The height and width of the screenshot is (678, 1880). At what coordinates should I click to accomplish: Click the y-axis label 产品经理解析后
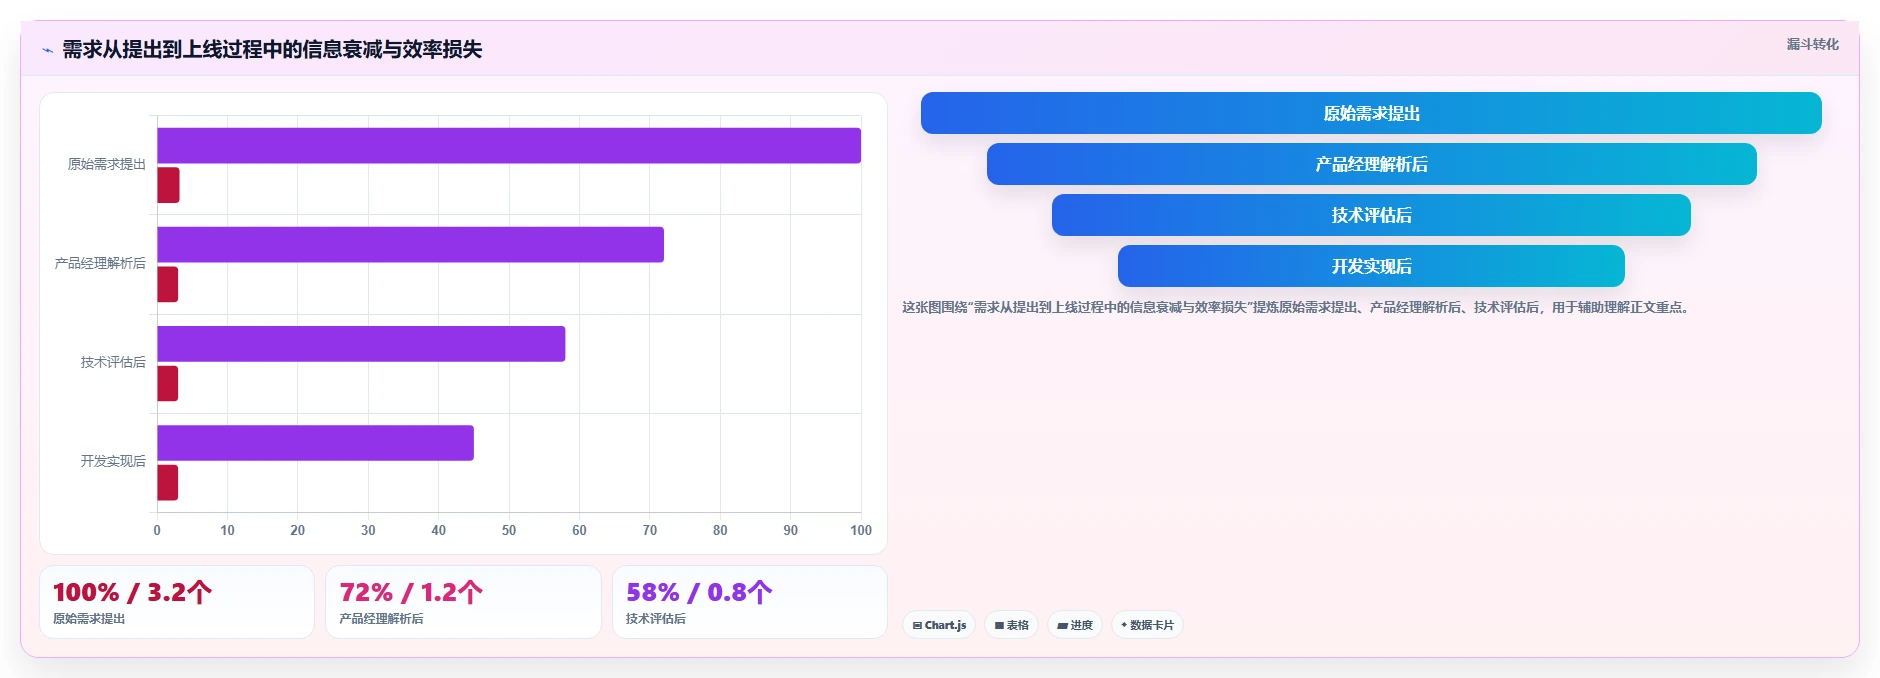pos(100,263)
